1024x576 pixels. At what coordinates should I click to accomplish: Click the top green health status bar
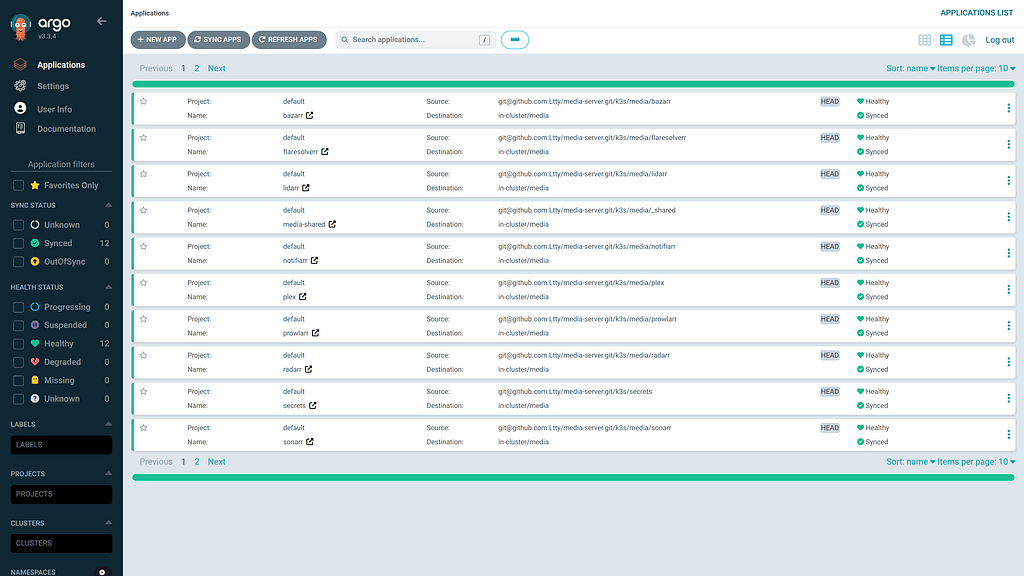point(573,84)
